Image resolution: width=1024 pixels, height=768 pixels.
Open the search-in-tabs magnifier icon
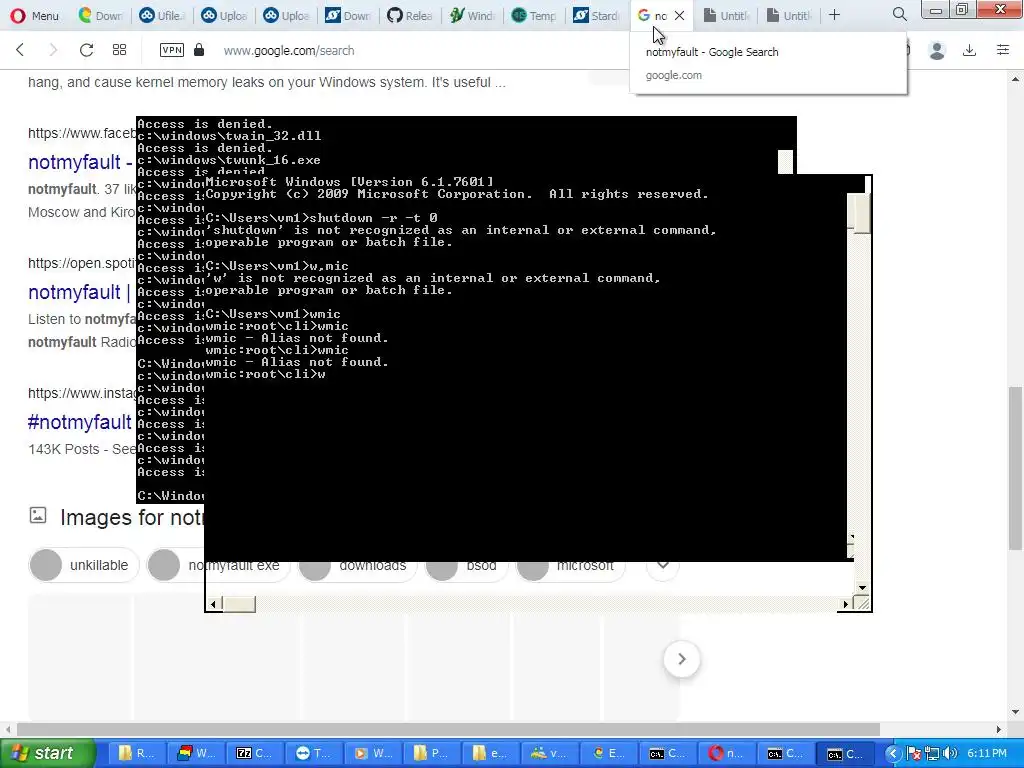click(x=899, y=14)
